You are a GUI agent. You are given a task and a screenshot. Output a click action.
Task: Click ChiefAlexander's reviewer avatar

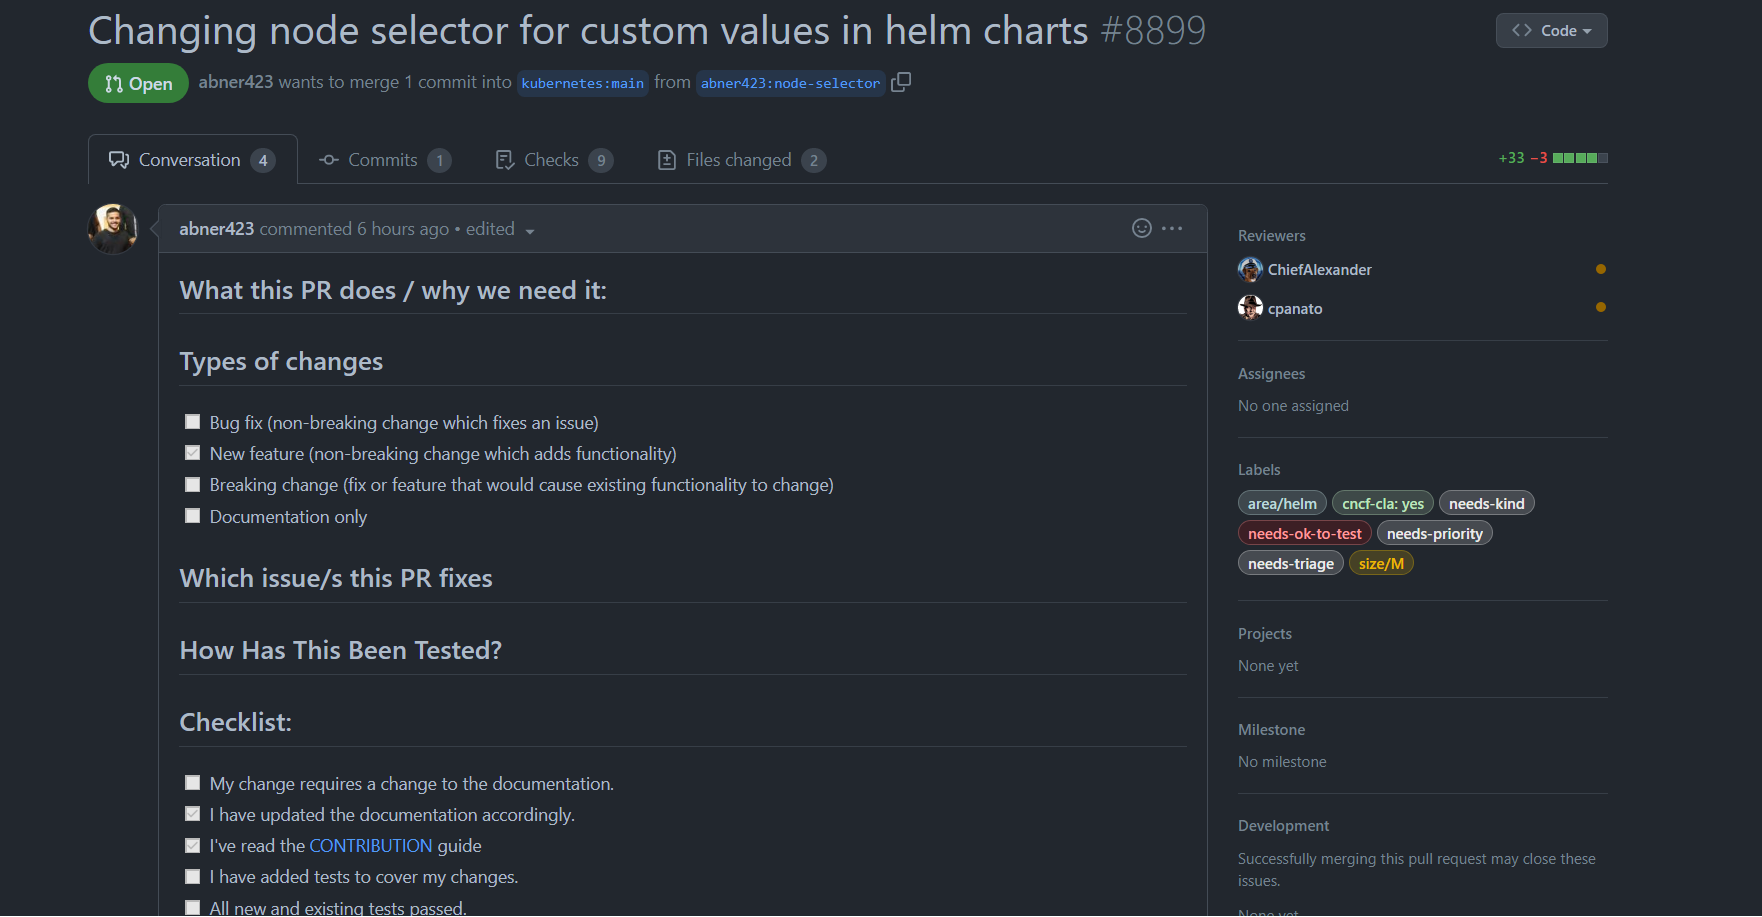(1250, 269)
